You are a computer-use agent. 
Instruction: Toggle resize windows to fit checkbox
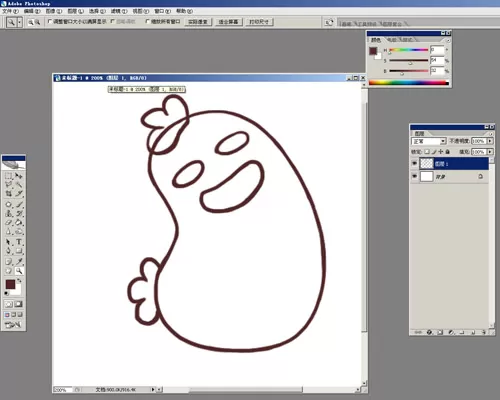(x=50, y=21)
